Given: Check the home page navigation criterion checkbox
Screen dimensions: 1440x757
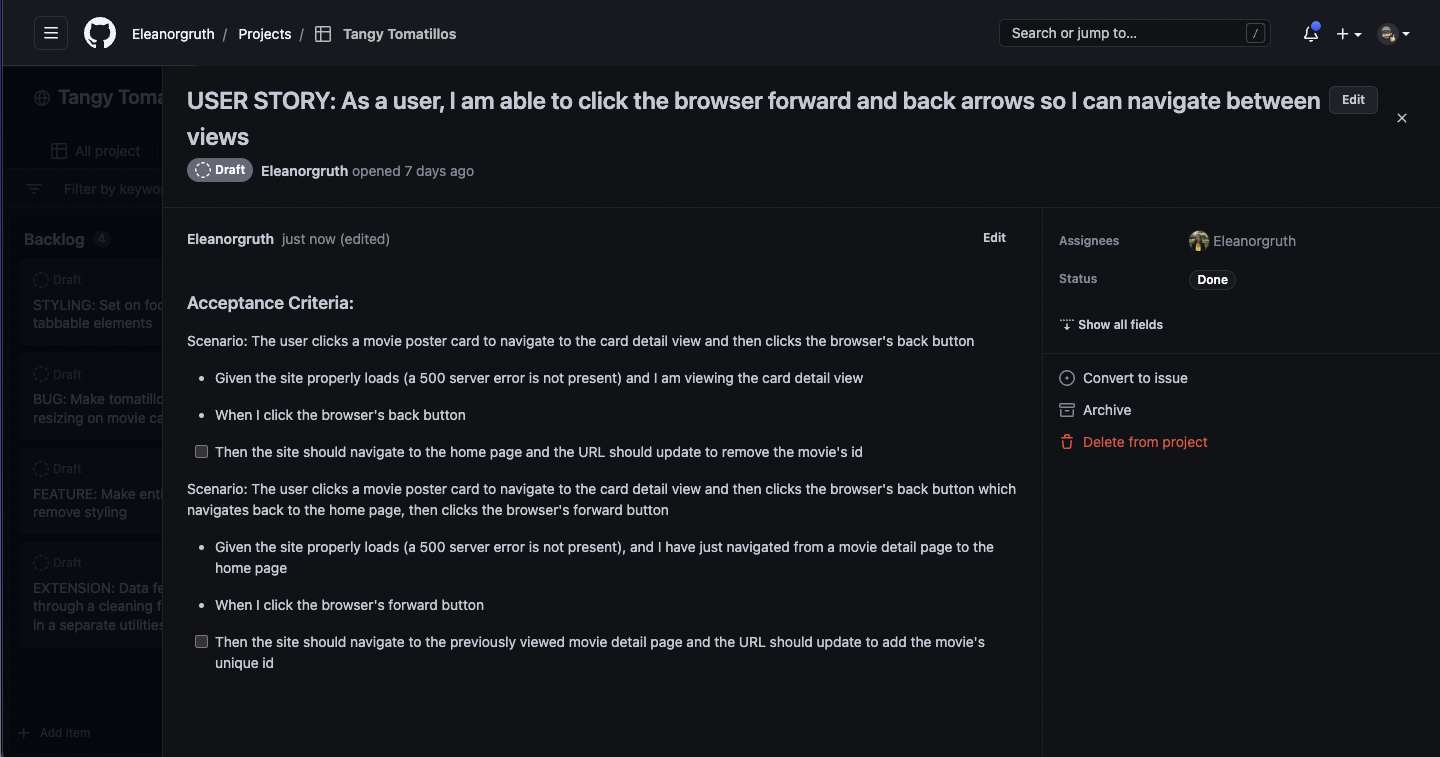Looking at the screenshot, I should tap(201, 452).
